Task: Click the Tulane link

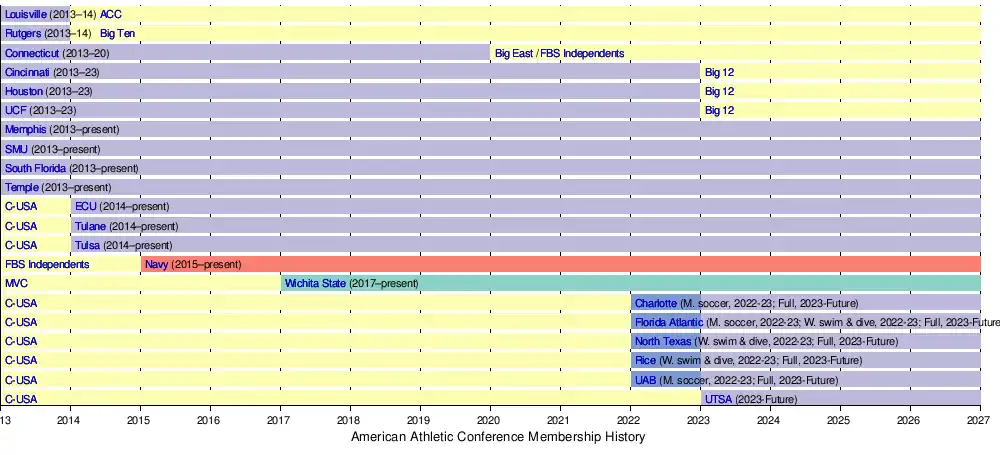Action: click(90, 226)
